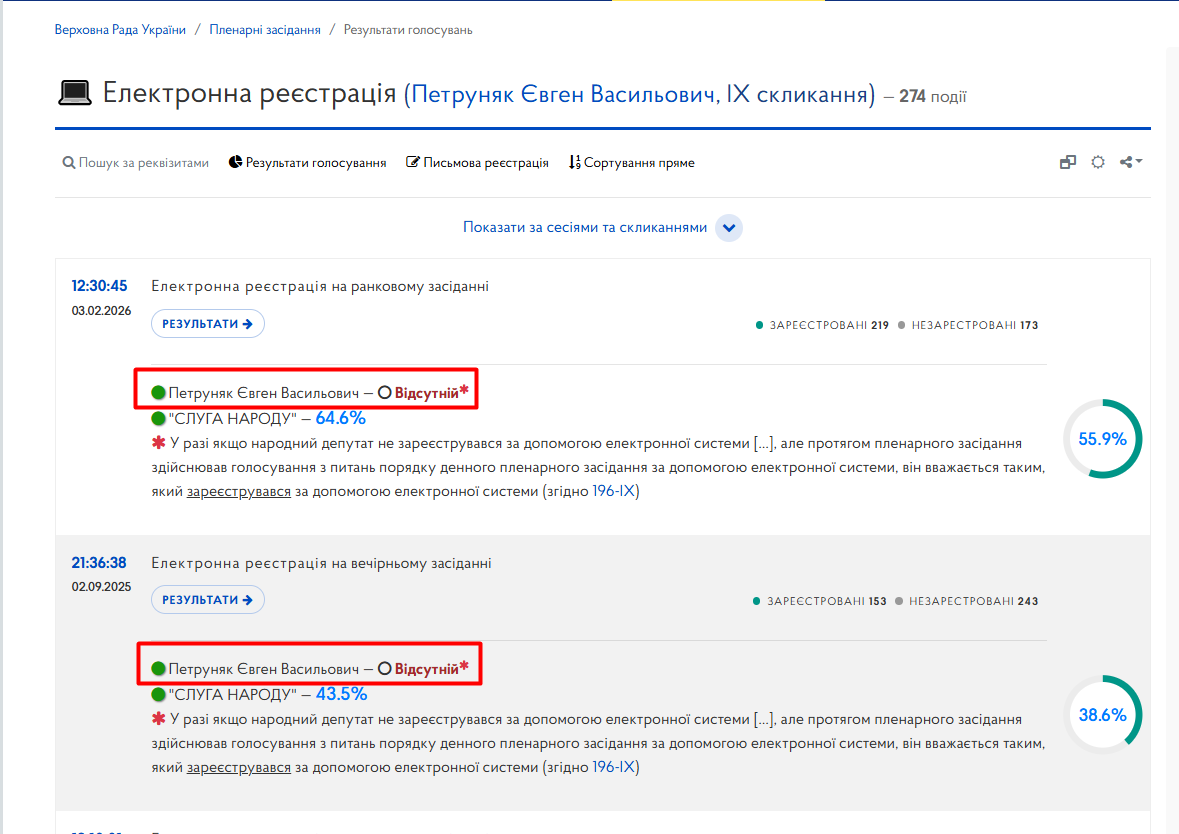Open the Верховна Рада України breadcrumb link
The width and height of the screenshot is (1179, 834).
click(x=120, y=30)
